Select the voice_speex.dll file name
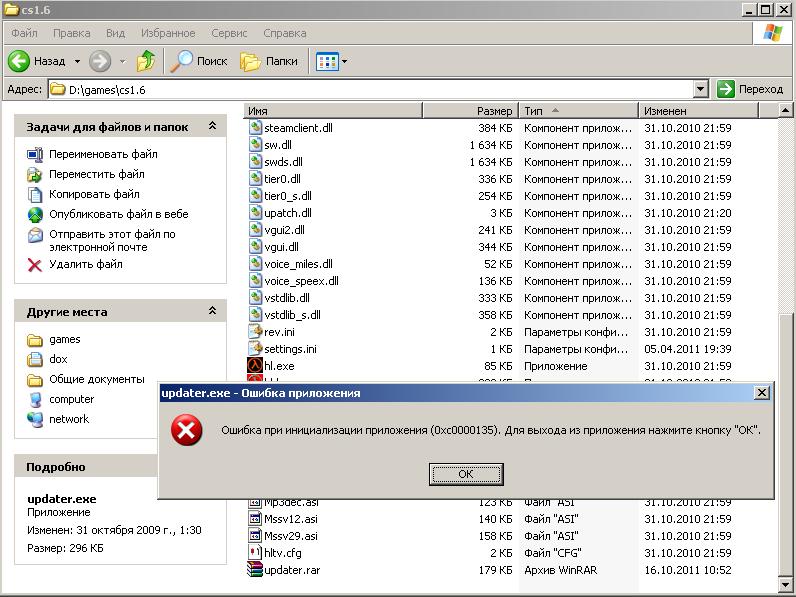 pyautogui.click(x=301, y=281)
